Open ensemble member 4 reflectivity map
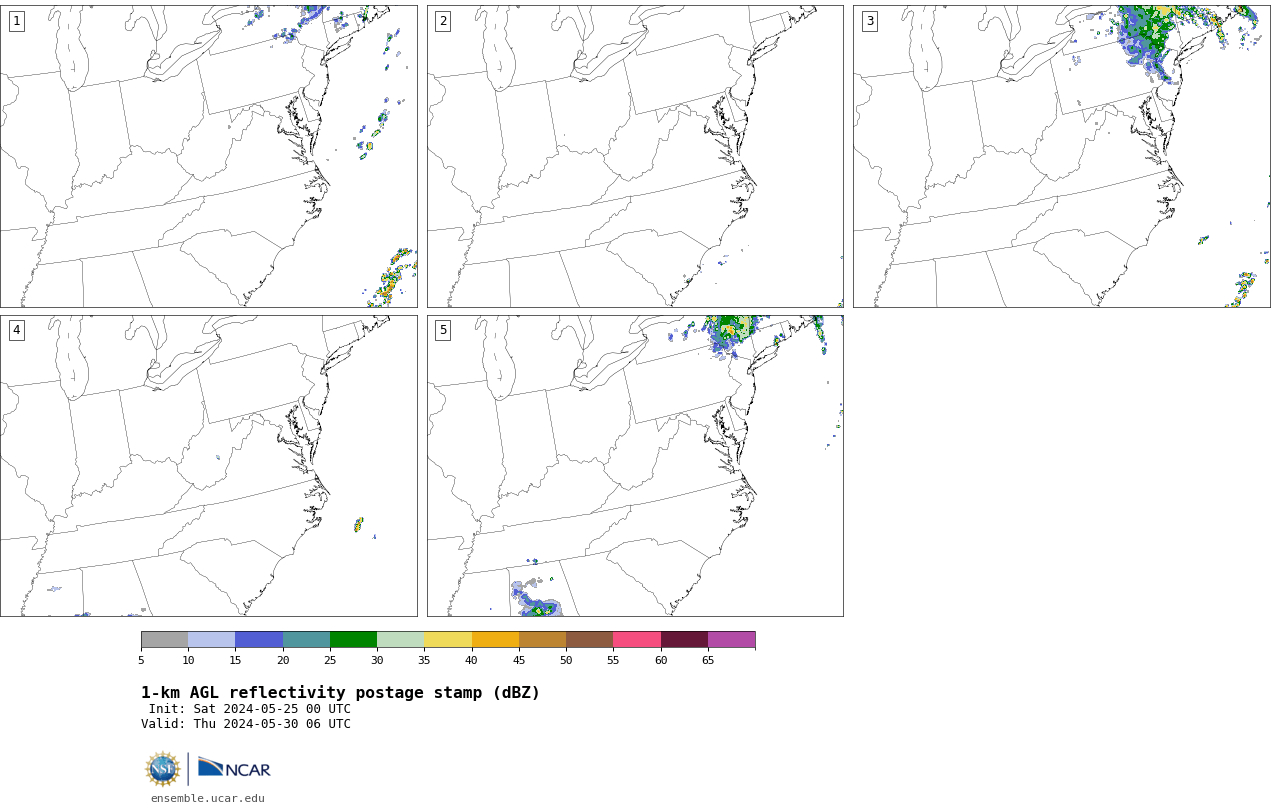The height and width of the screenshot is (809, 1280). [x=208, y=466]
